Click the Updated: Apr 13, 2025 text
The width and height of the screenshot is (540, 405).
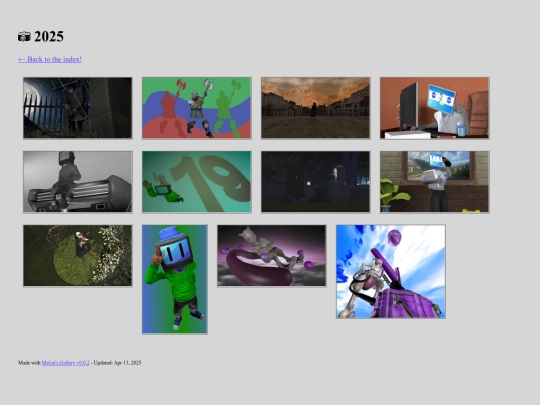tap(117, 363)
